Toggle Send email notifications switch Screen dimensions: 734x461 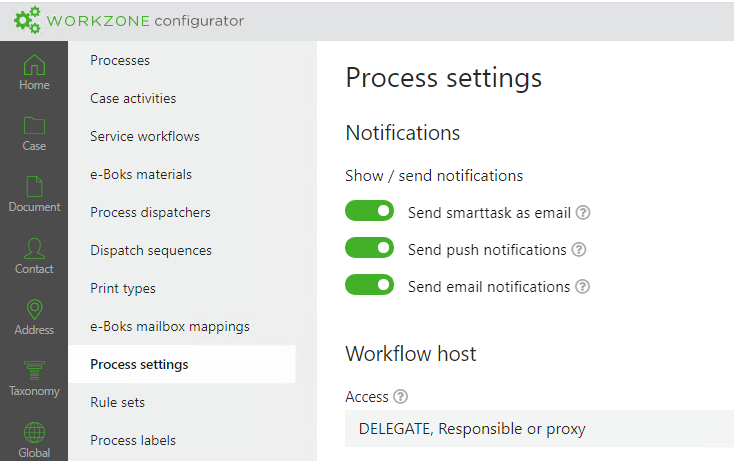click(369, 285)
